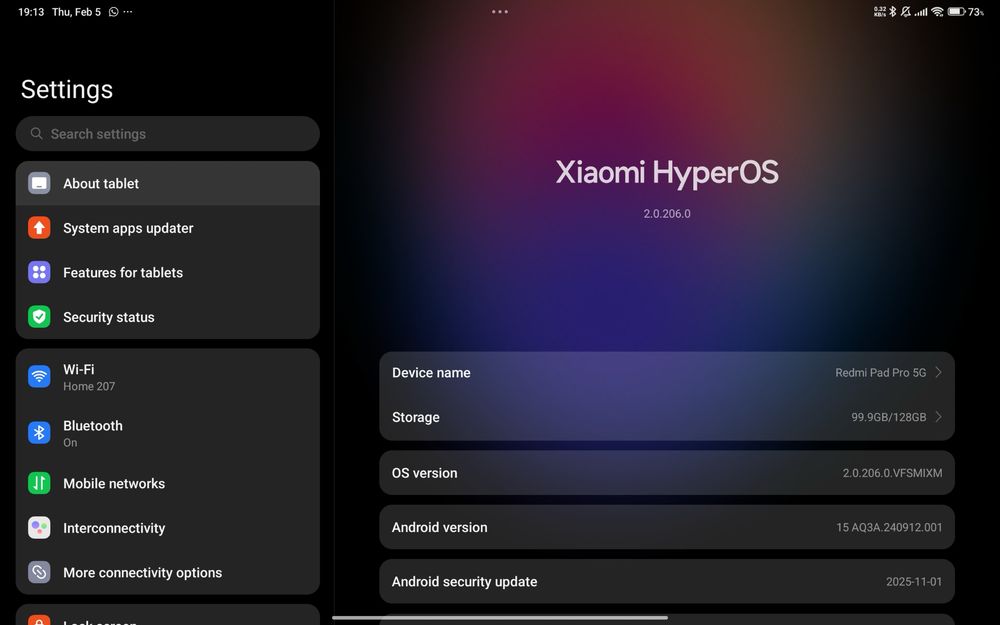Open About tablet settings

click(x=168, y=184)
